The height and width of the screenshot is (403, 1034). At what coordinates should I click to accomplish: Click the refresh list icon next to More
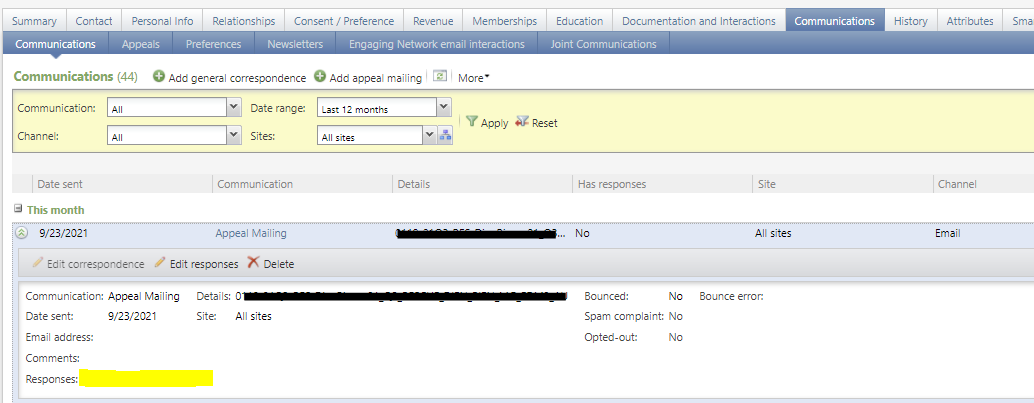(440, 77)
